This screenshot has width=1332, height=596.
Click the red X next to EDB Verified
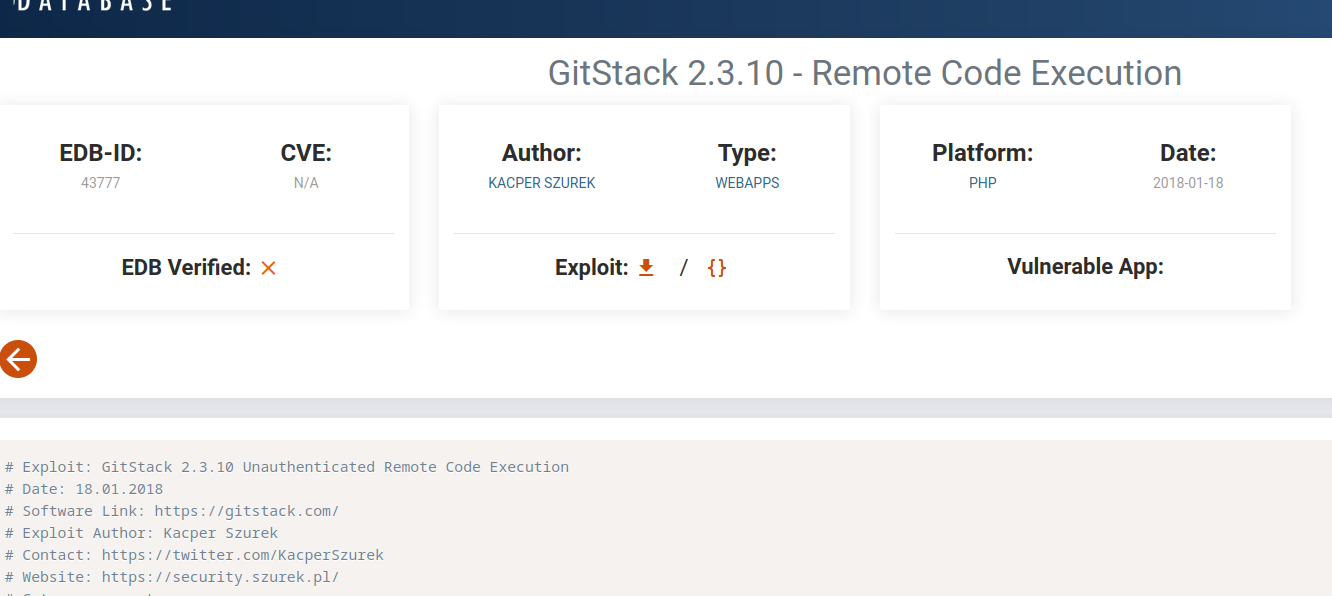coord(268,268)
